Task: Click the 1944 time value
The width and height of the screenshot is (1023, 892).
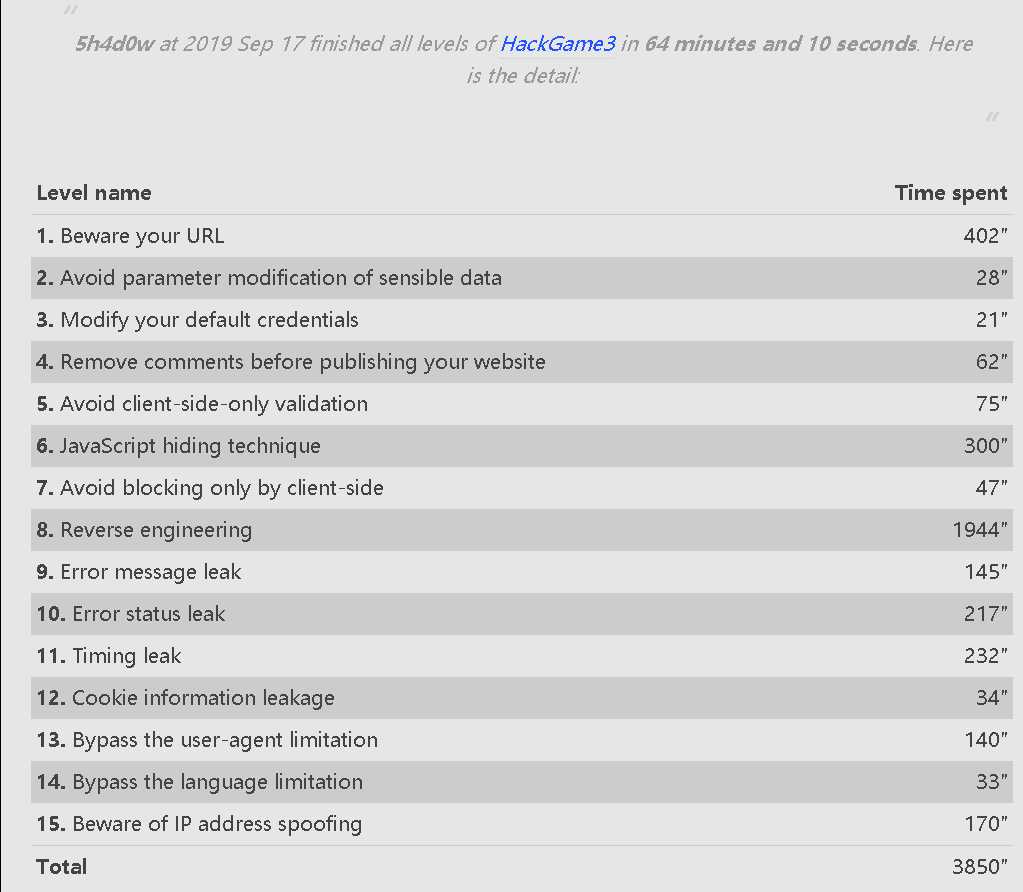Action: 979,530
